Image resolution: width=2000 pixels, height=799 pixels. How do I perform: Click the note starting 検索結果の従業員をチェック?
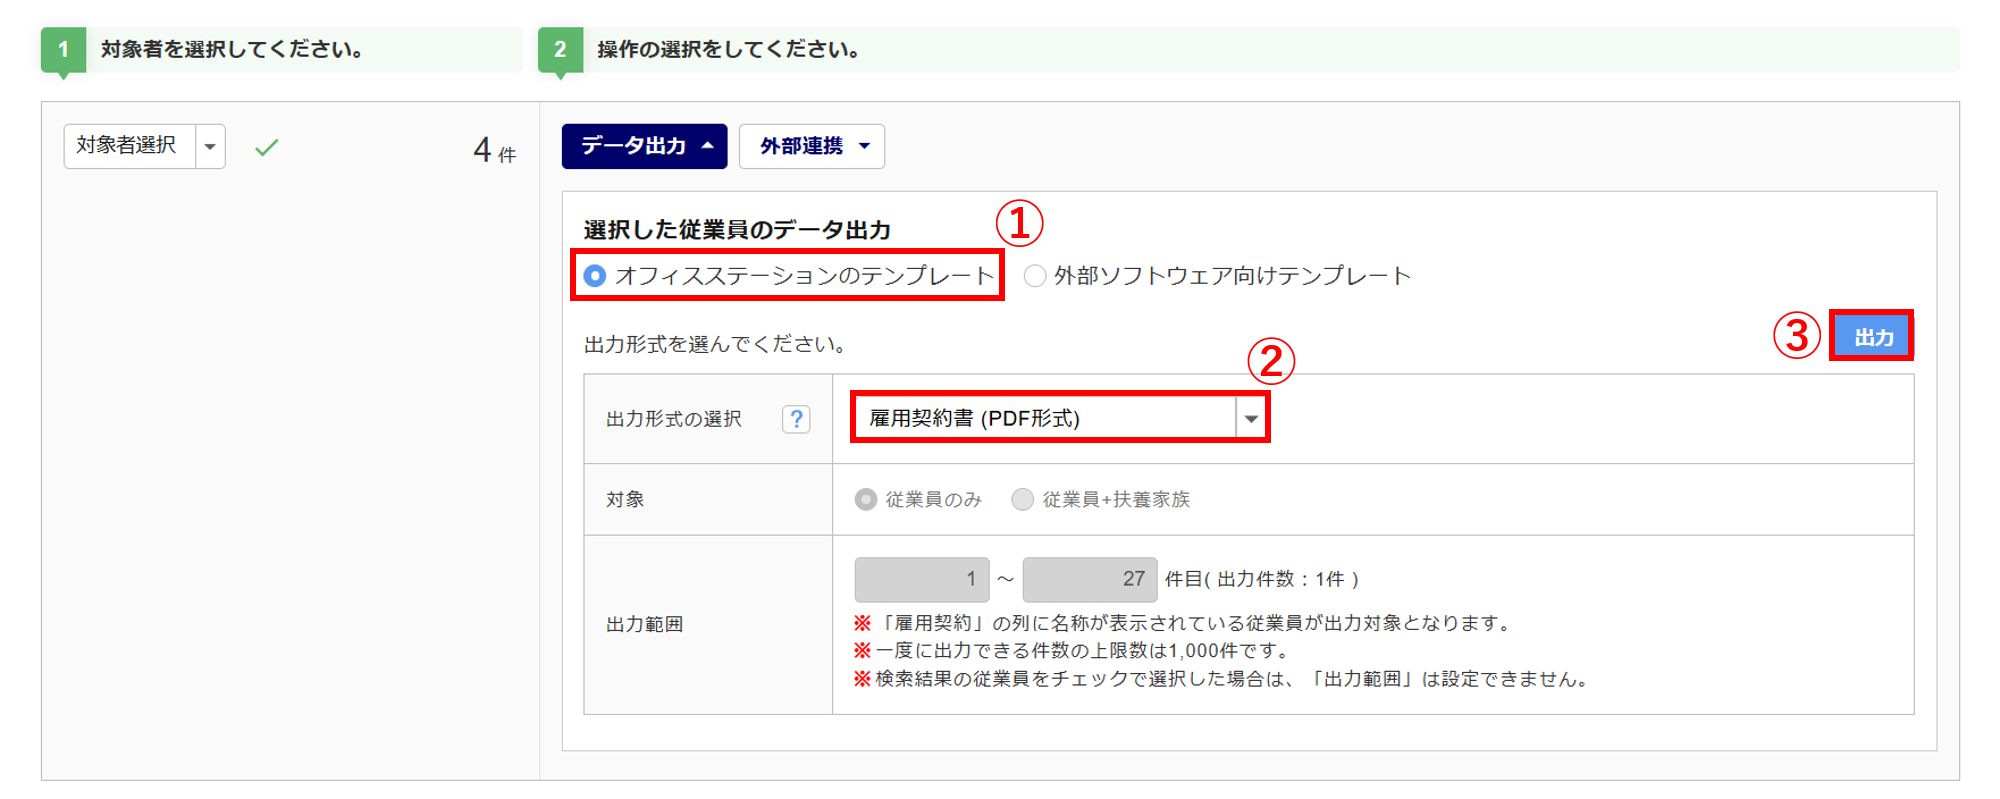pyautogui.click(x=1220, y=679)
